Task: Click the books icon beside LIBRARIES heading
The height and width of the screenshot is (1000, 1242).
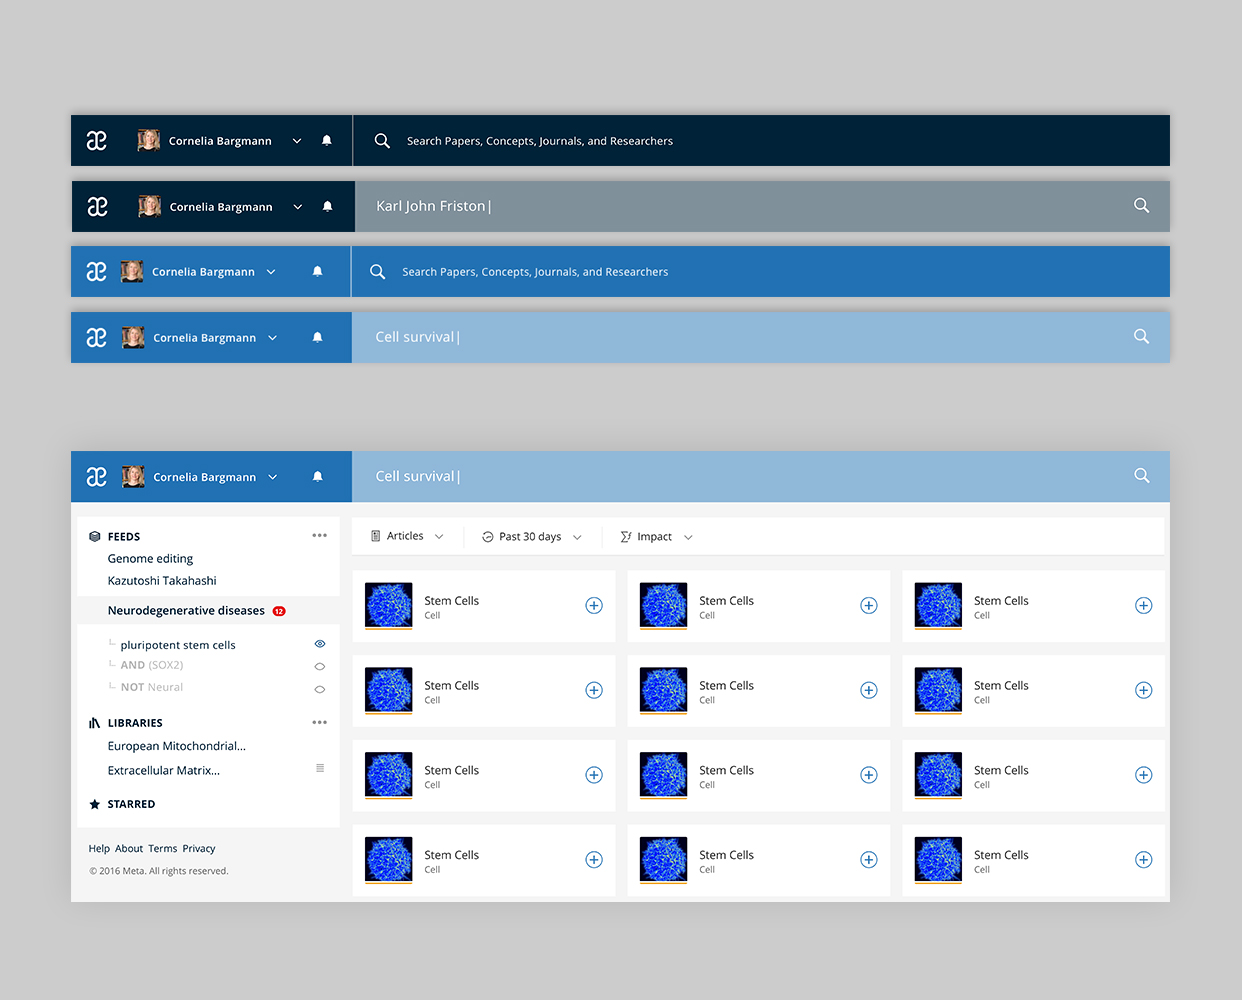Action: (95, 723)
